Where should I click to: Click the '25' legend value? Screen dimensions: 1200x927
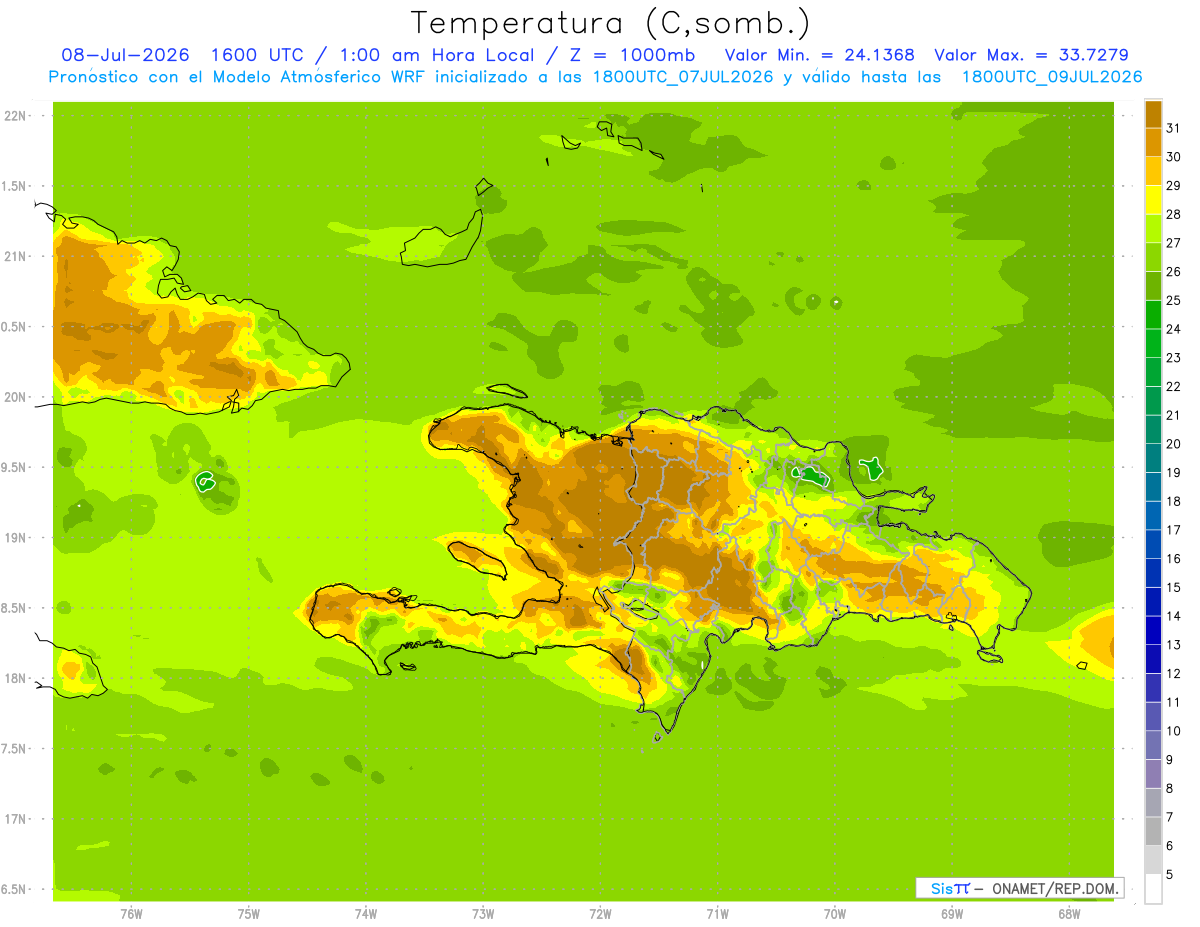pos(1173,300)
